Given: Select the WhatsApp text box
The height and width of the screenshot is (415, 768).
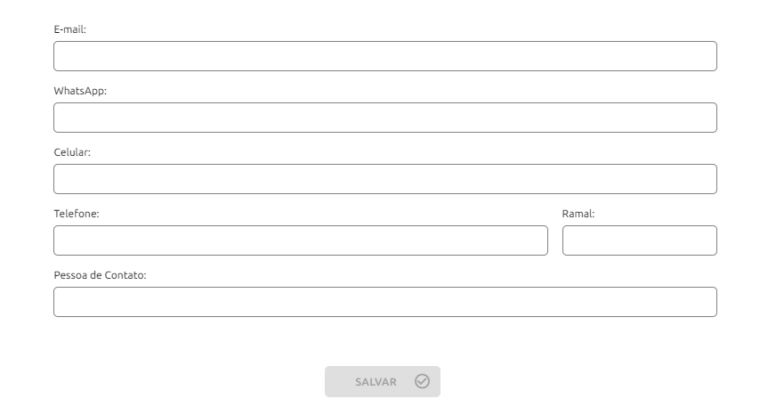Looking at the screenshot, I should point(385,118).
